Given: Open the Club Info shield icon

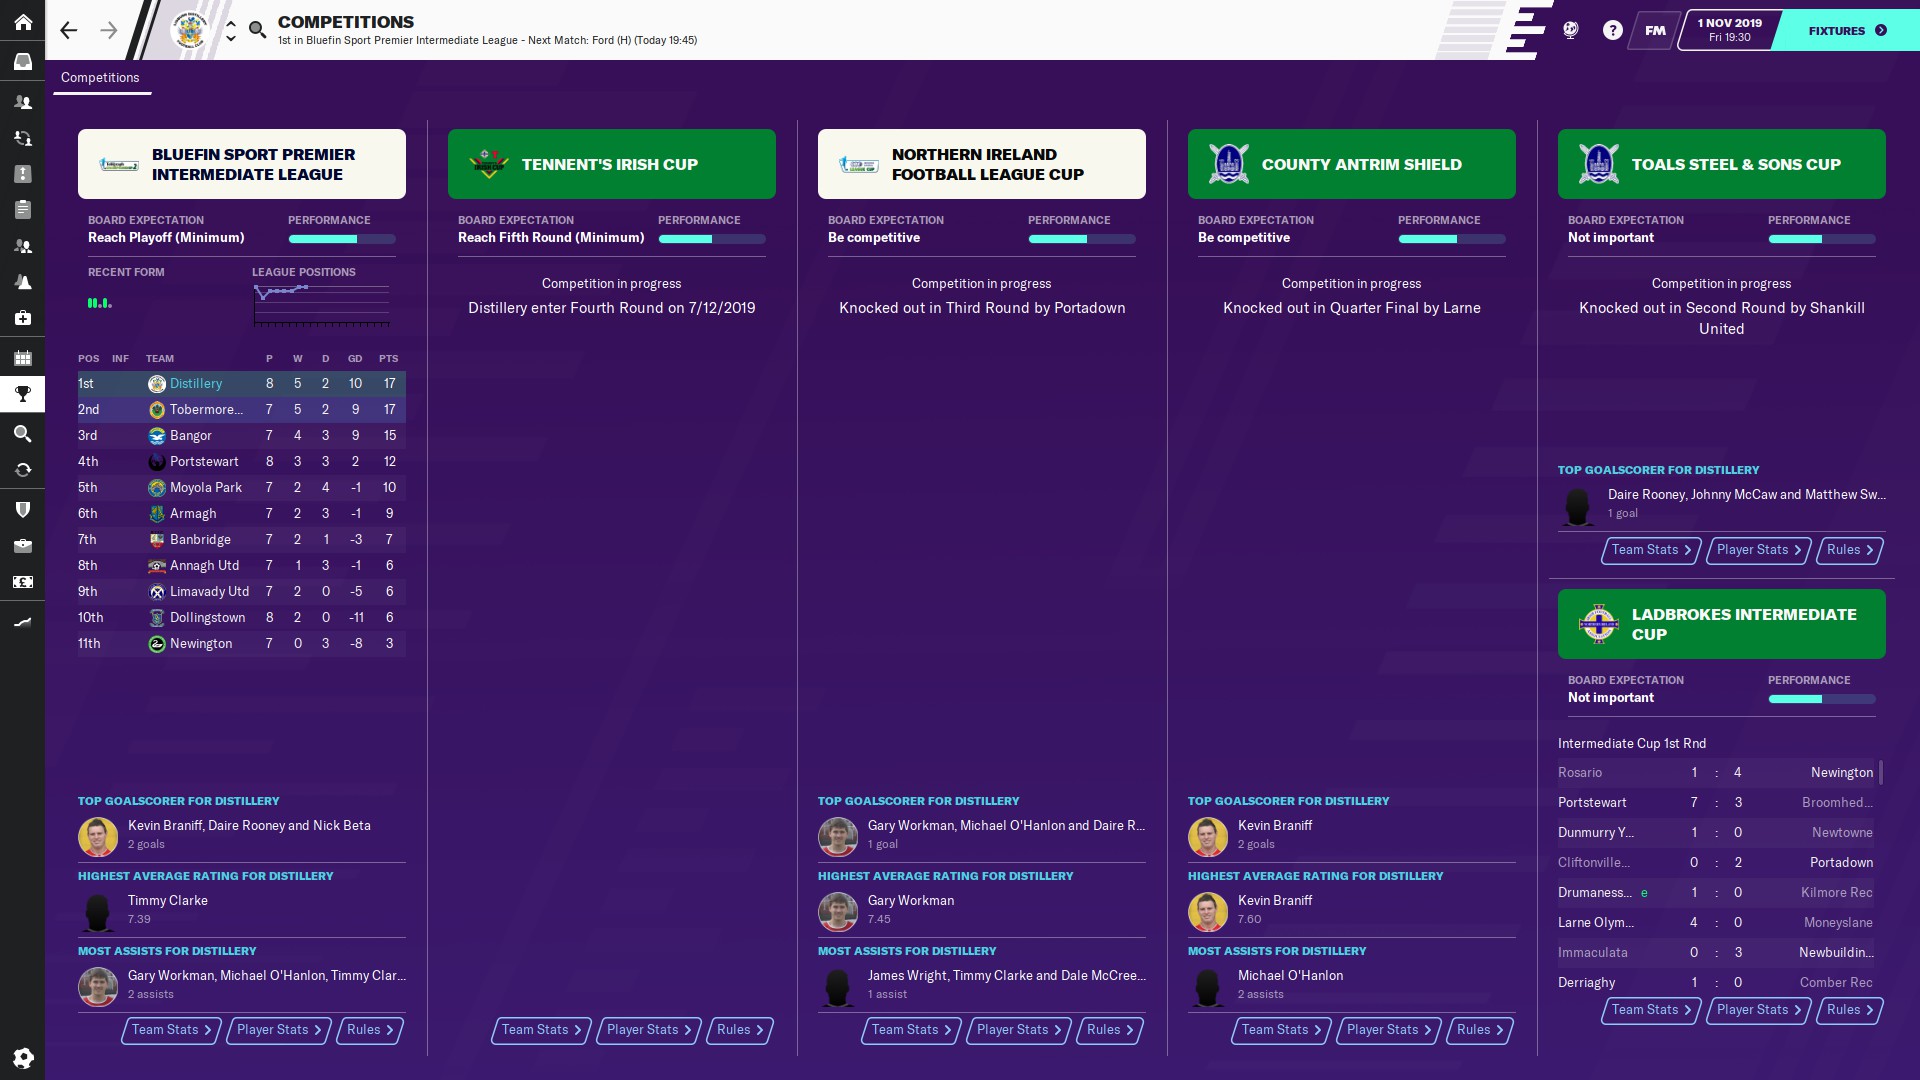Looking at the screenshot, I should pos(22,510).
